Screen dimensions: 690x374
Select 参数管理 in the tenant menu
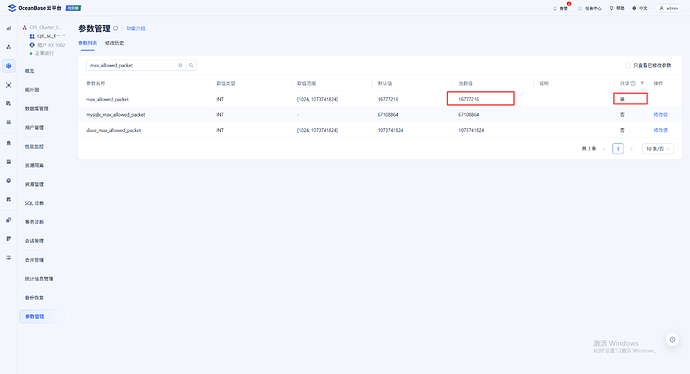[x=34, y=316]
